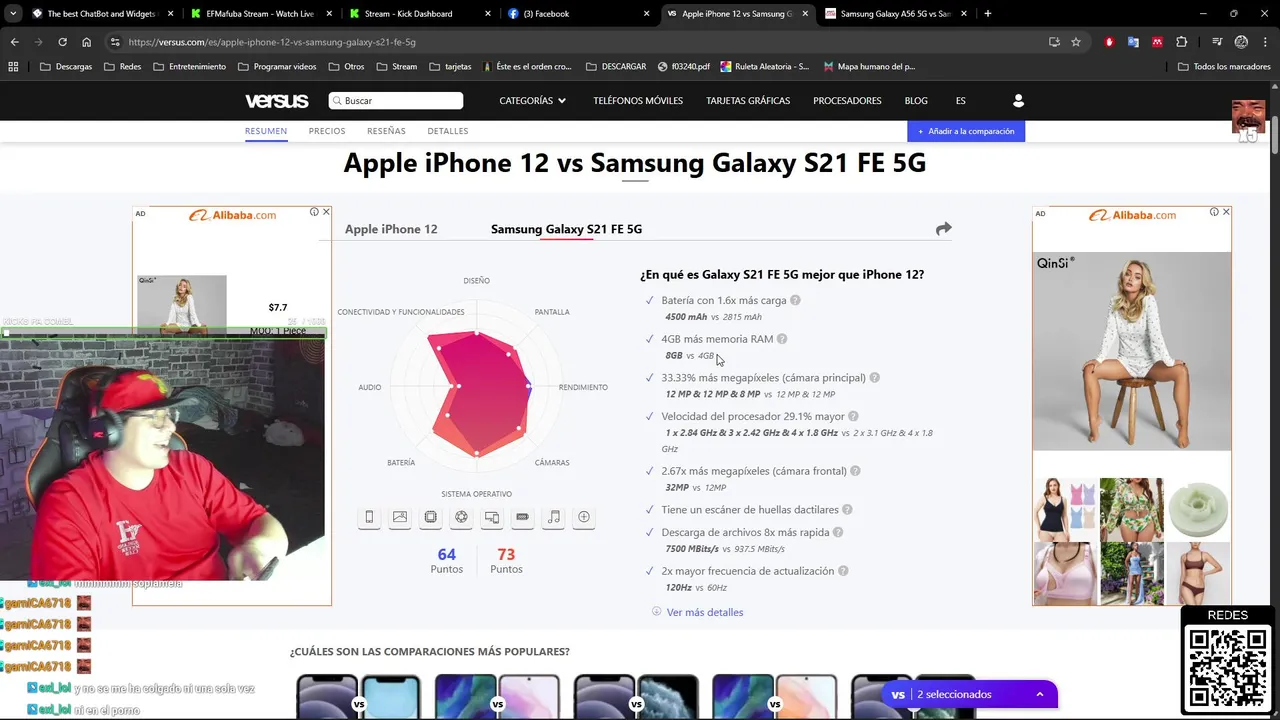Open the design (phone) category icon
This screenshot has height=720, width=1280.
click(x=369, y=517)
